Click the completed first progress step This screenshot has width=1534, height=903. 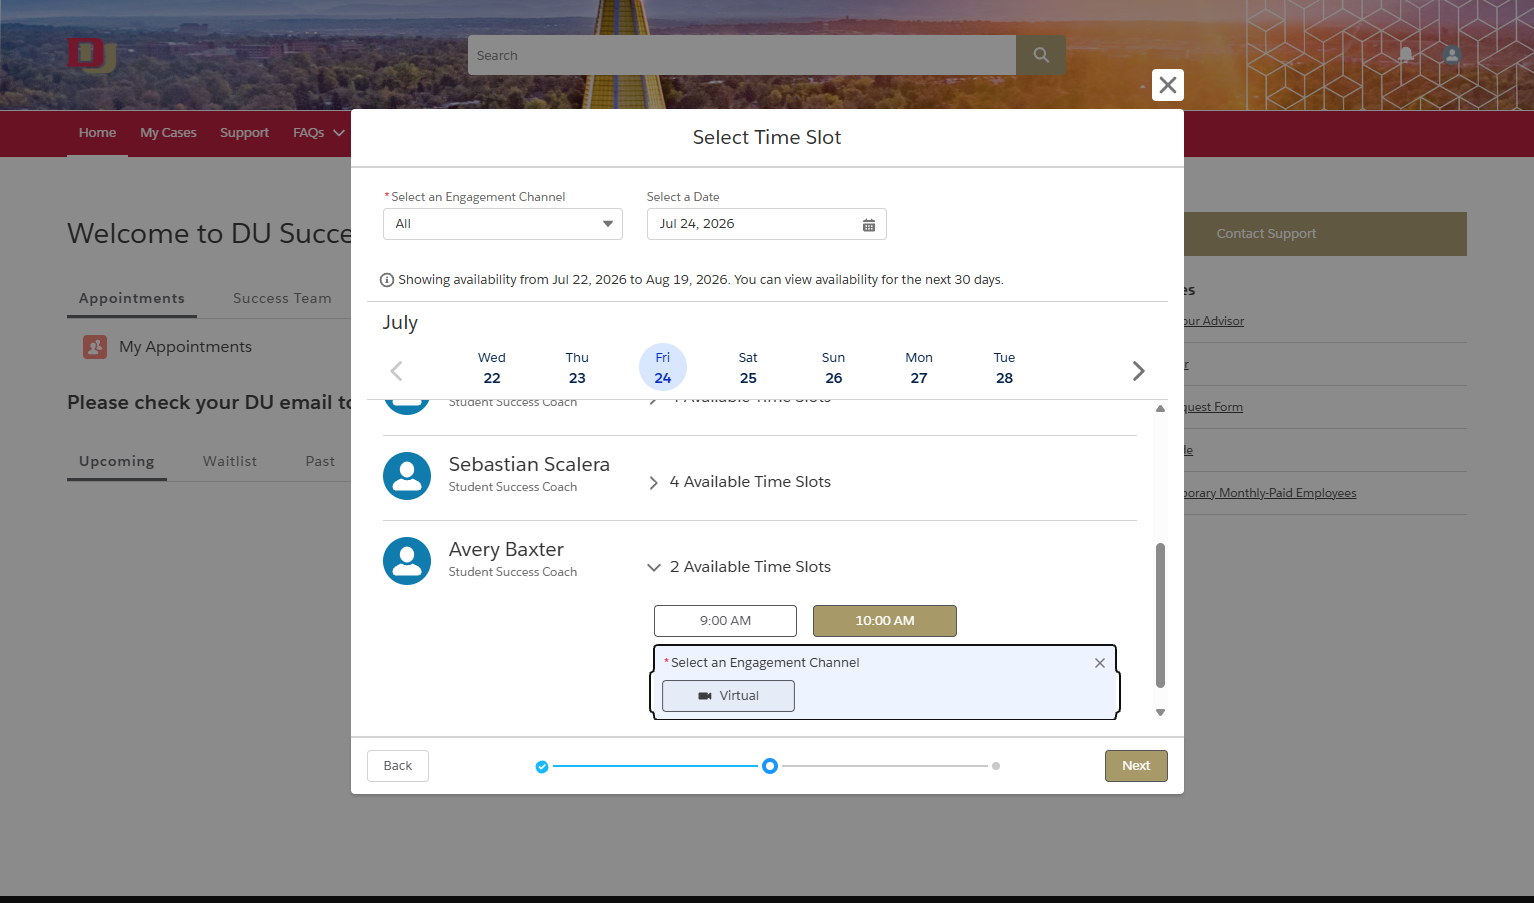(542, 767)
